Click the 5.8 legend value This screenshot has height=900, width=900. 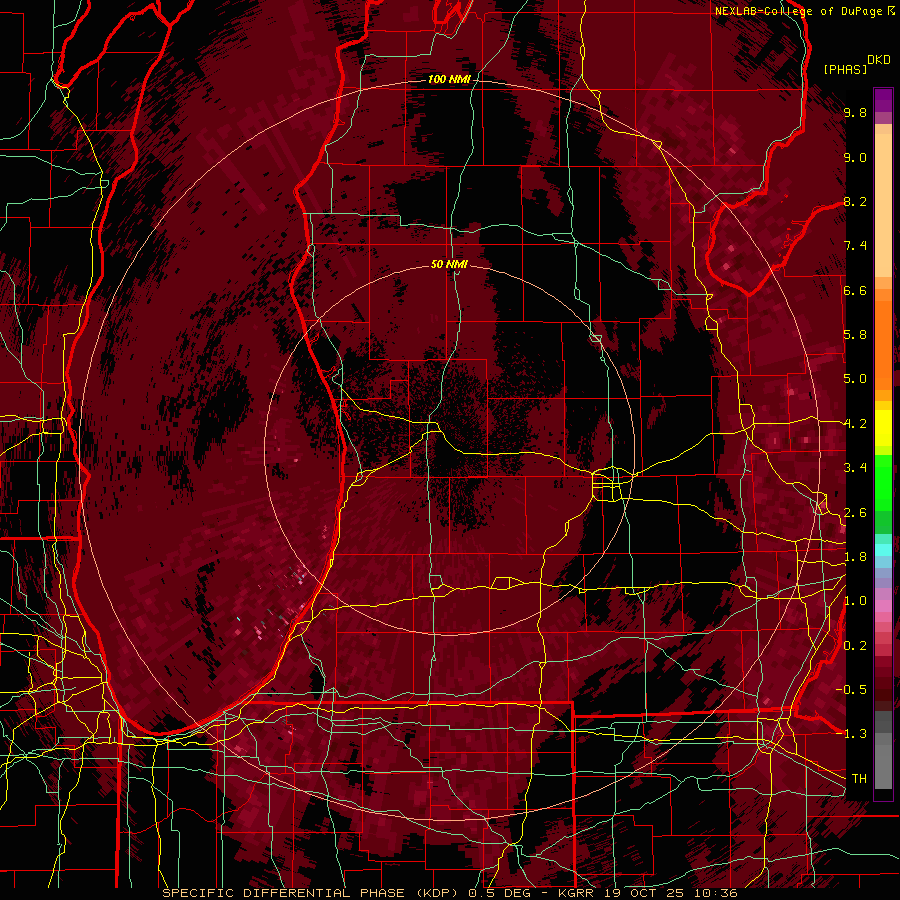pyautogui.click(x=855, y=335)
